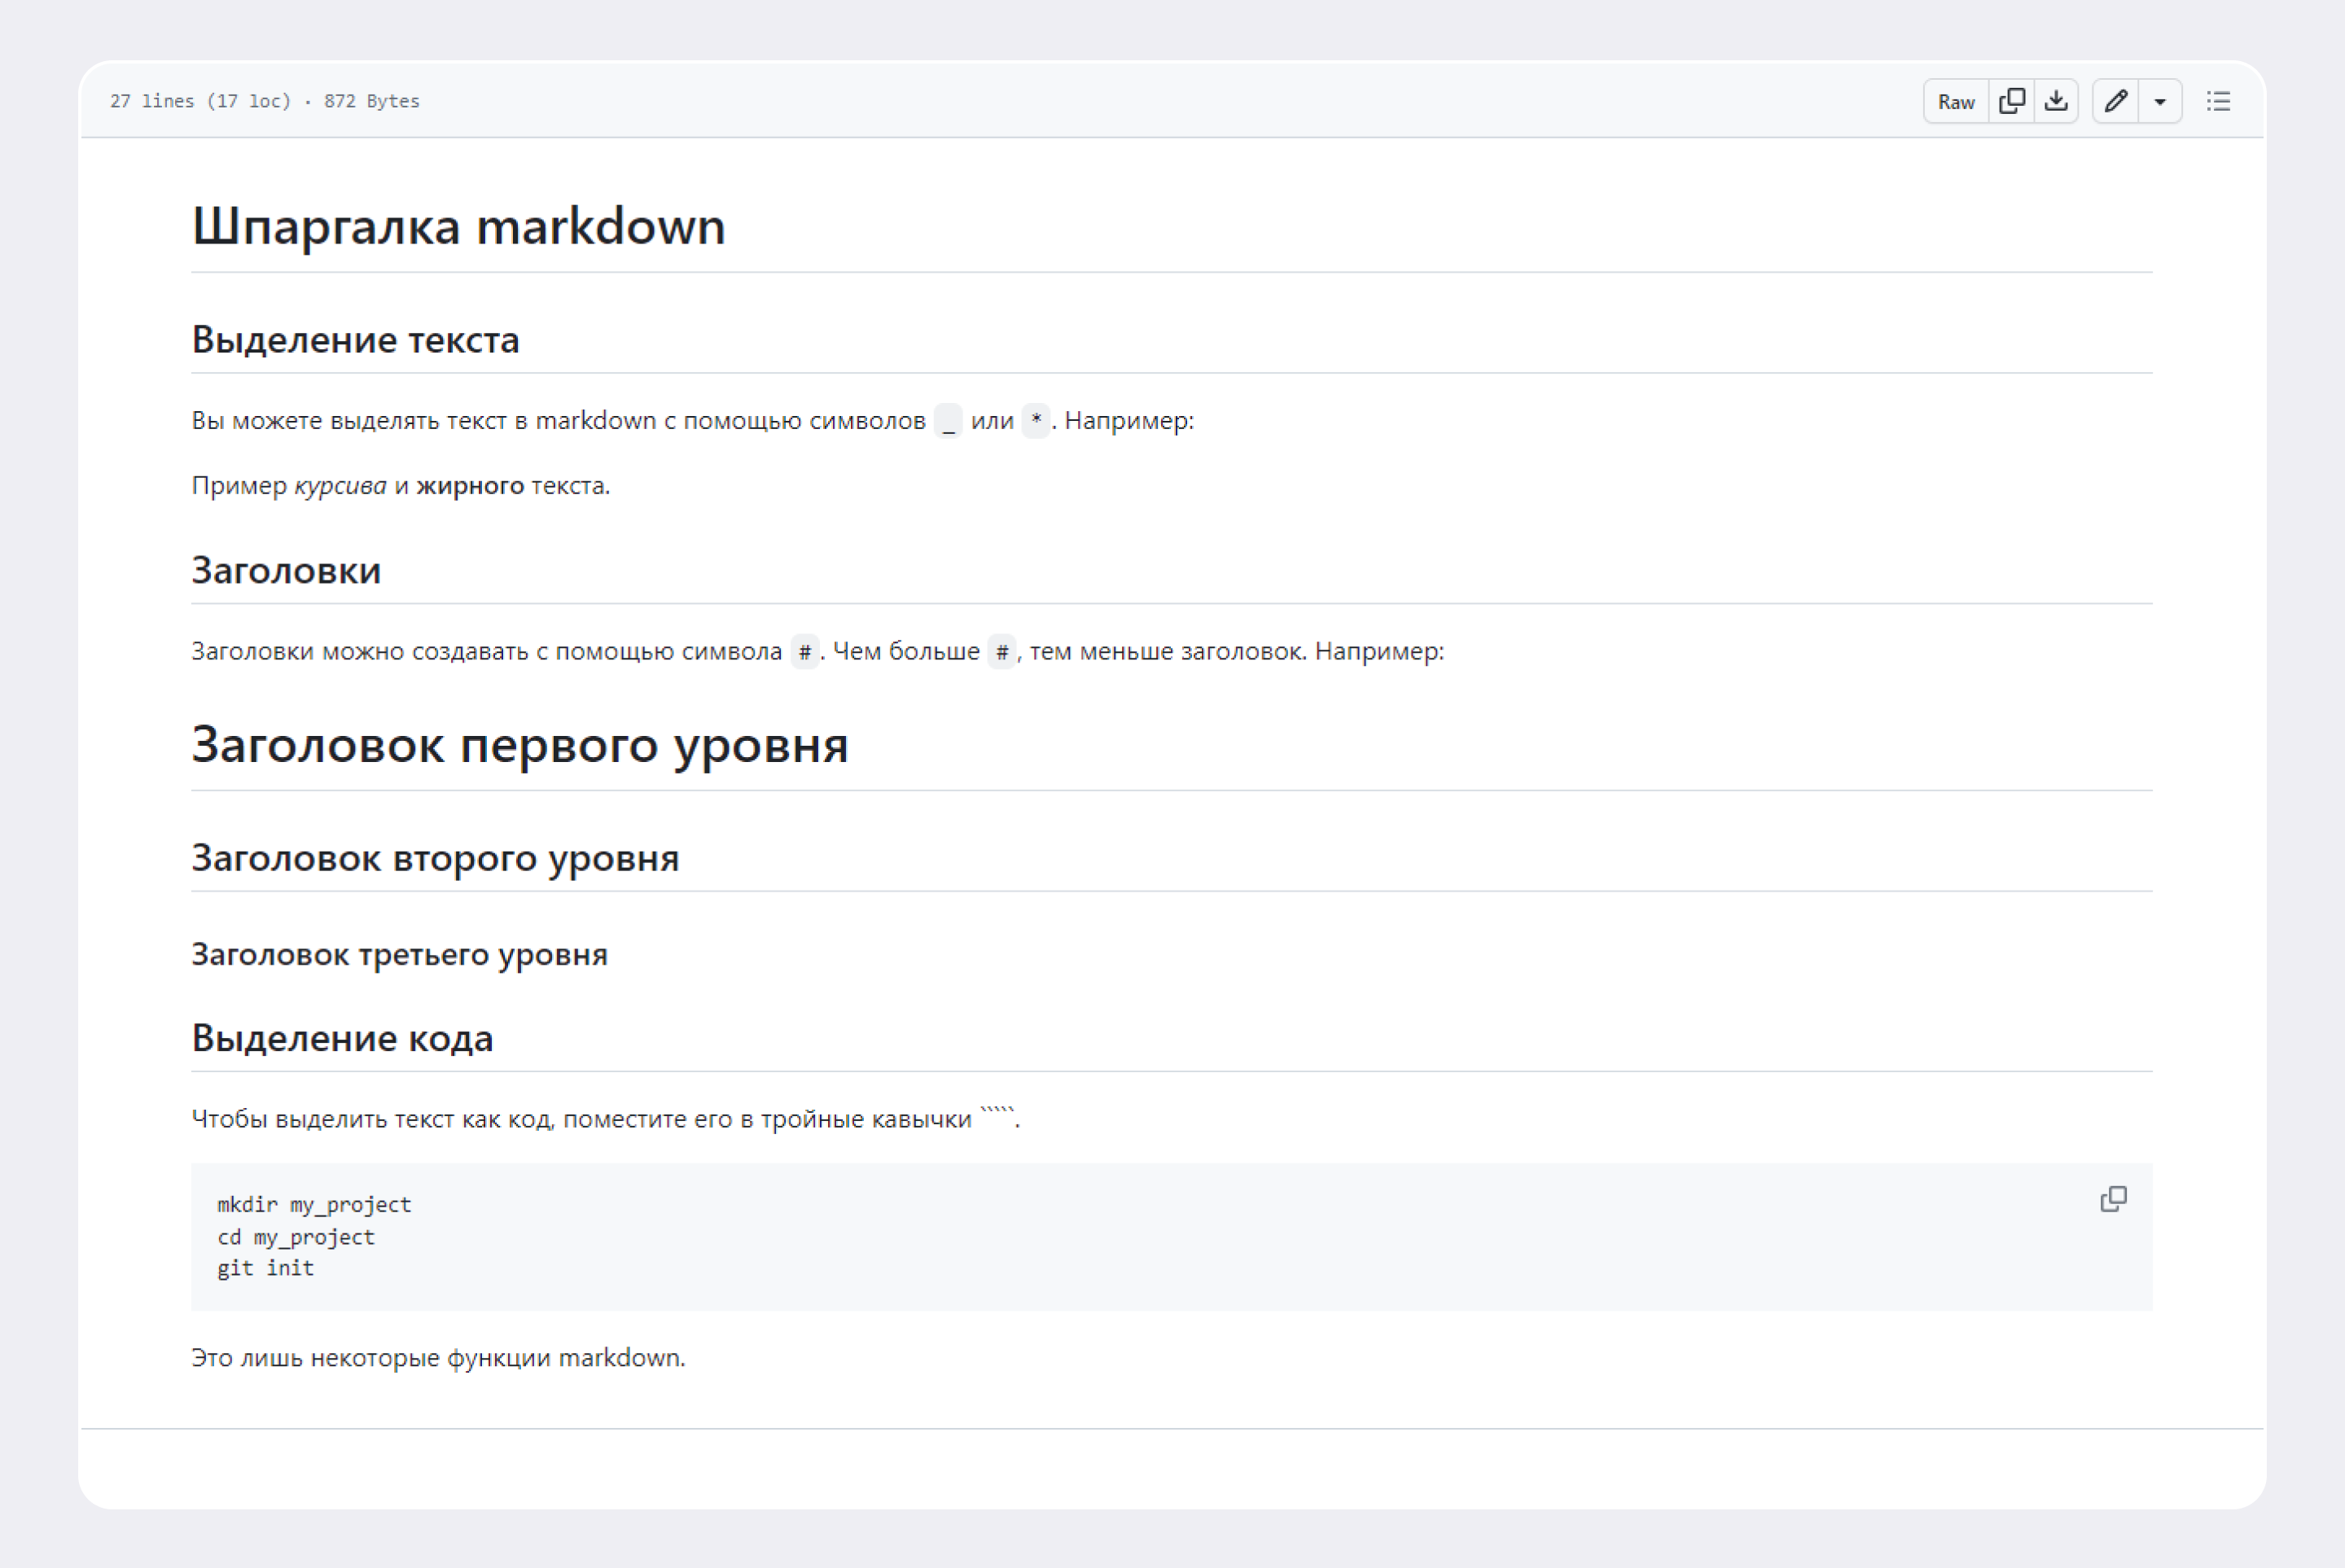Edit this file with pencil icon
Screen dimensions: 2345x1568
click(x=2115, y=101)
